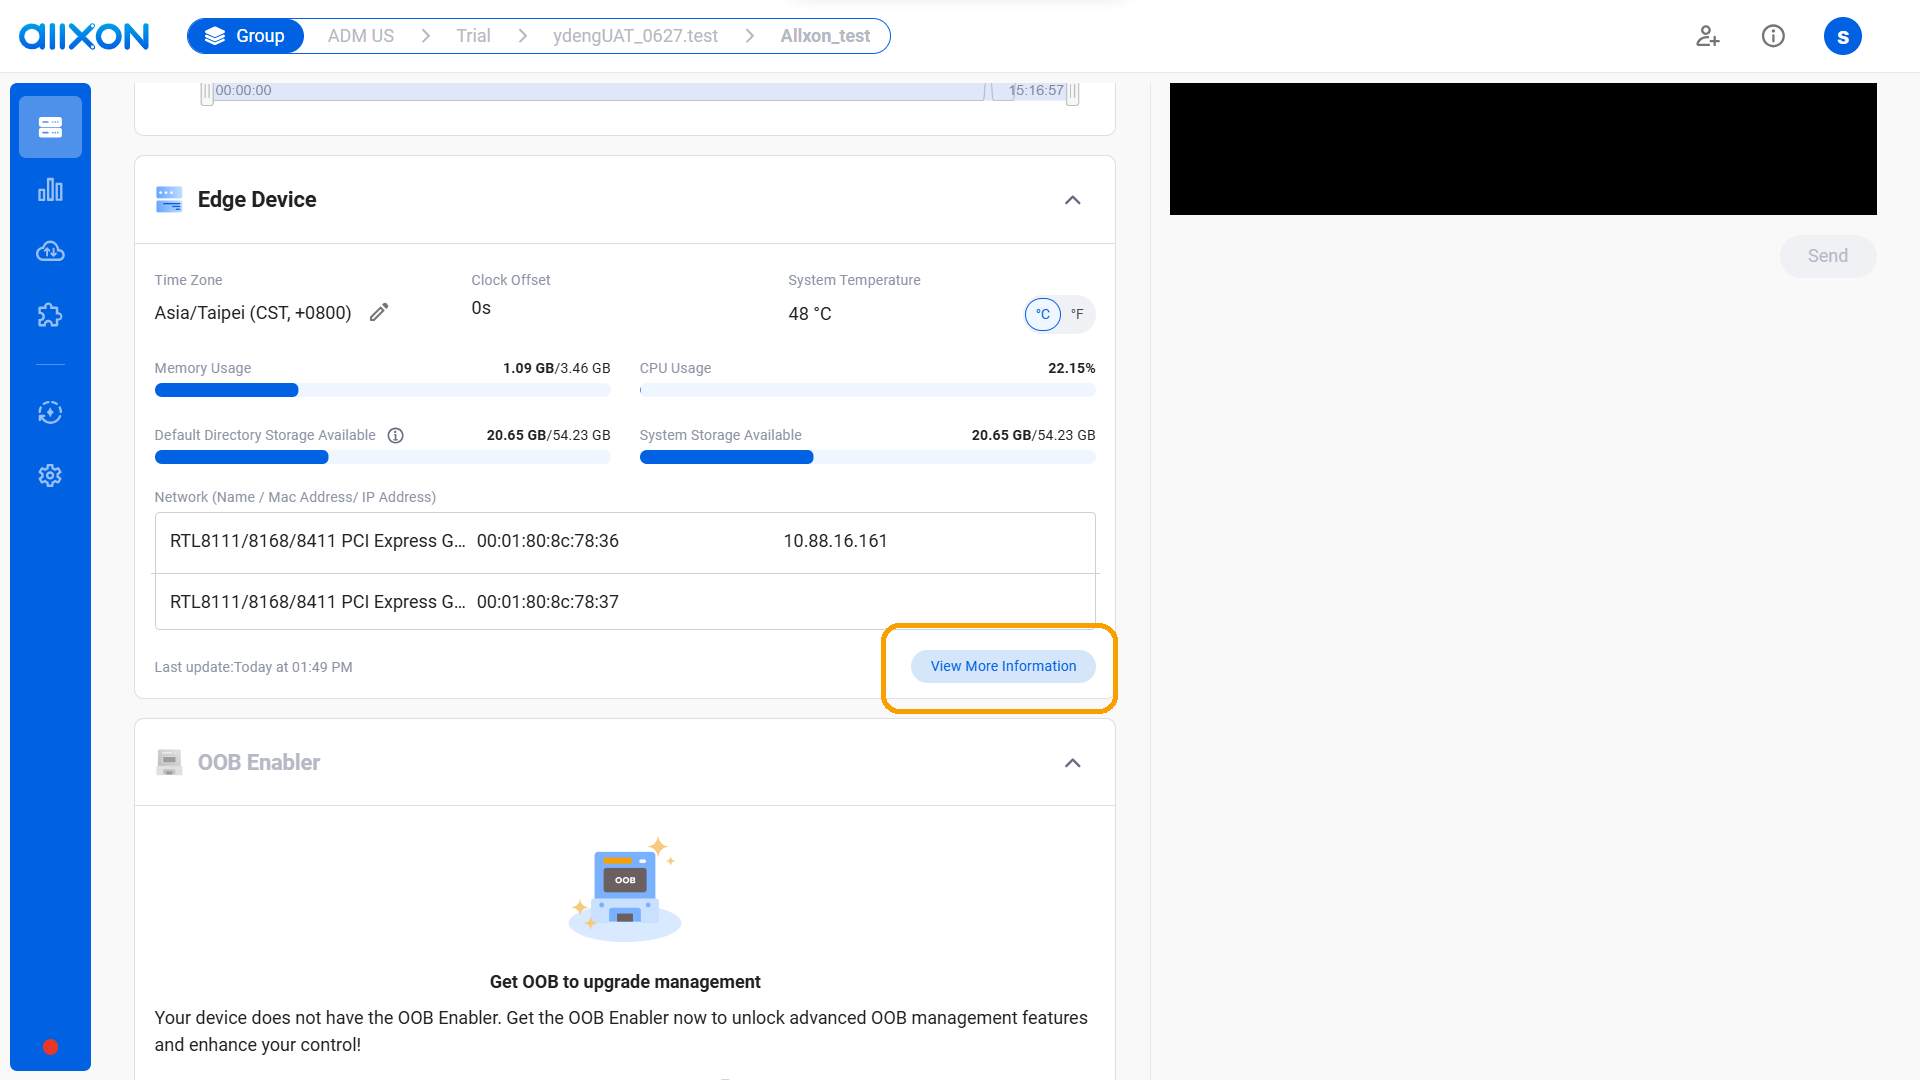Click the red recording indicator dot
Screen dimensions: 1920x1080
50,1046
